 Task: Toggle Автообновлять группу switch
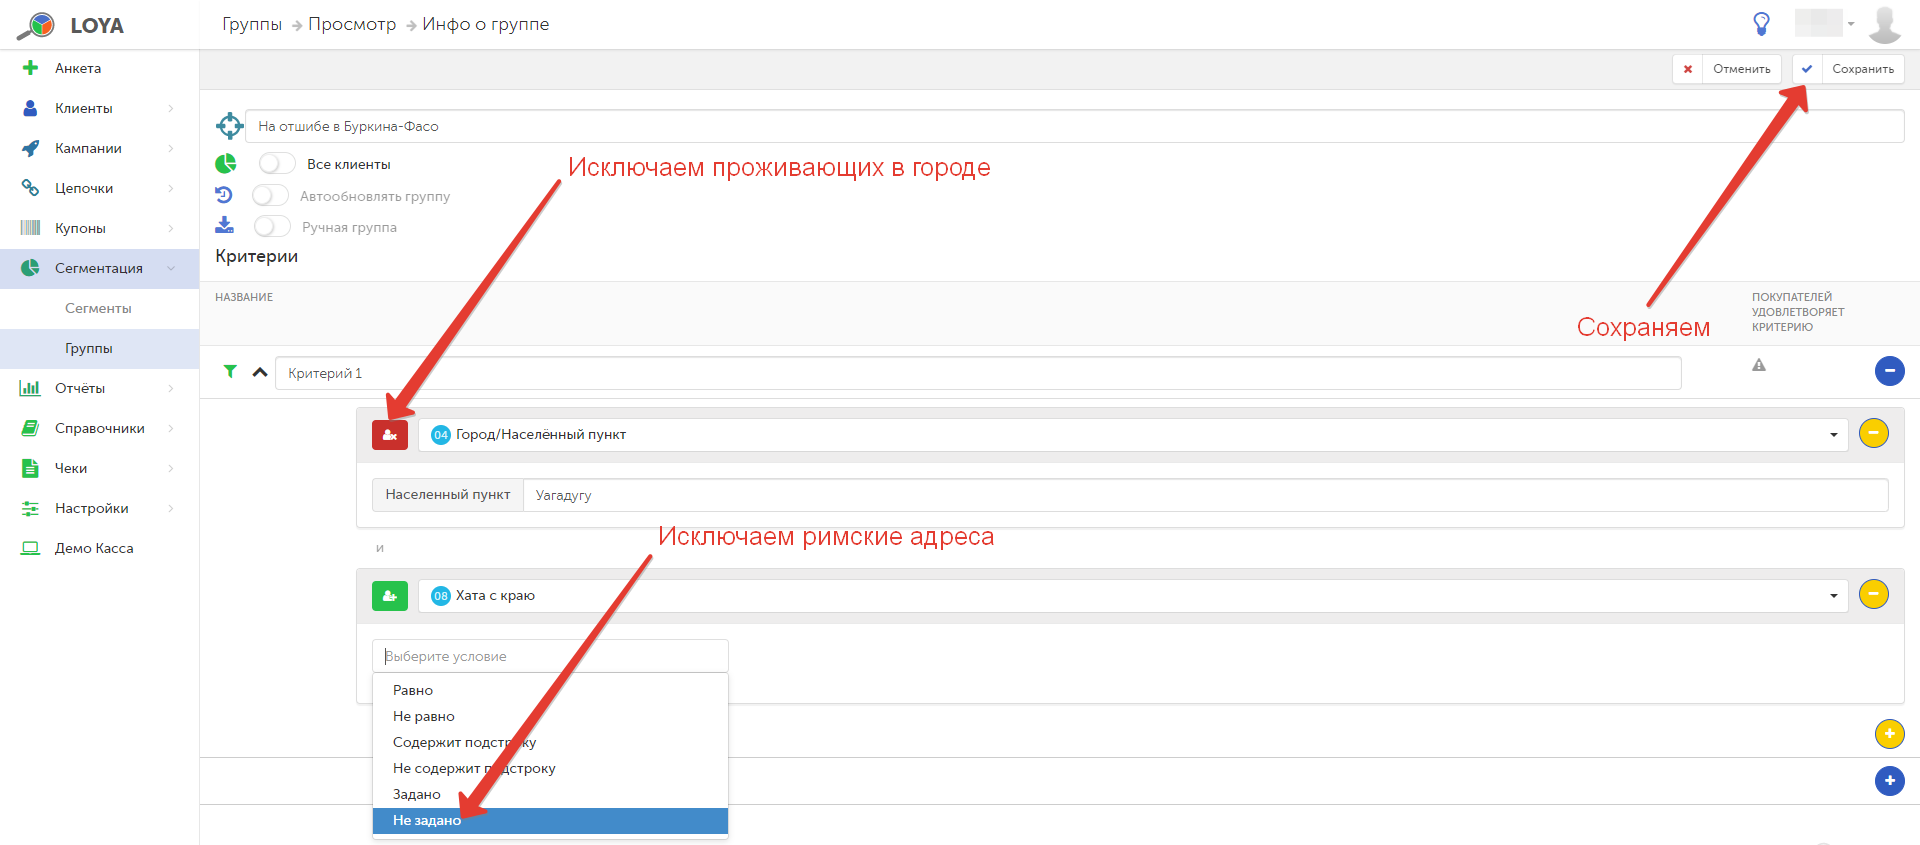(x=270, y=195)
